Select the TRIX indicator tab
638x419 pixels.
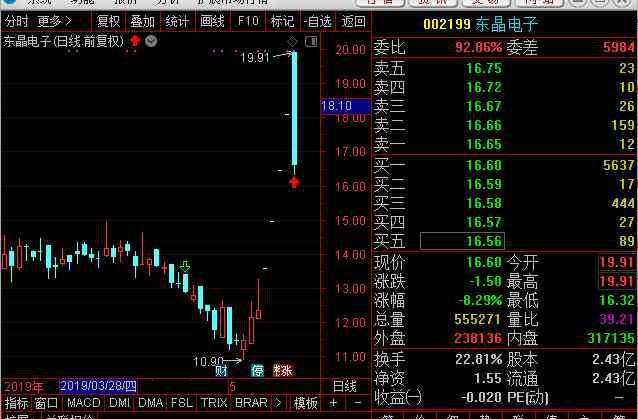coord(214,403)
